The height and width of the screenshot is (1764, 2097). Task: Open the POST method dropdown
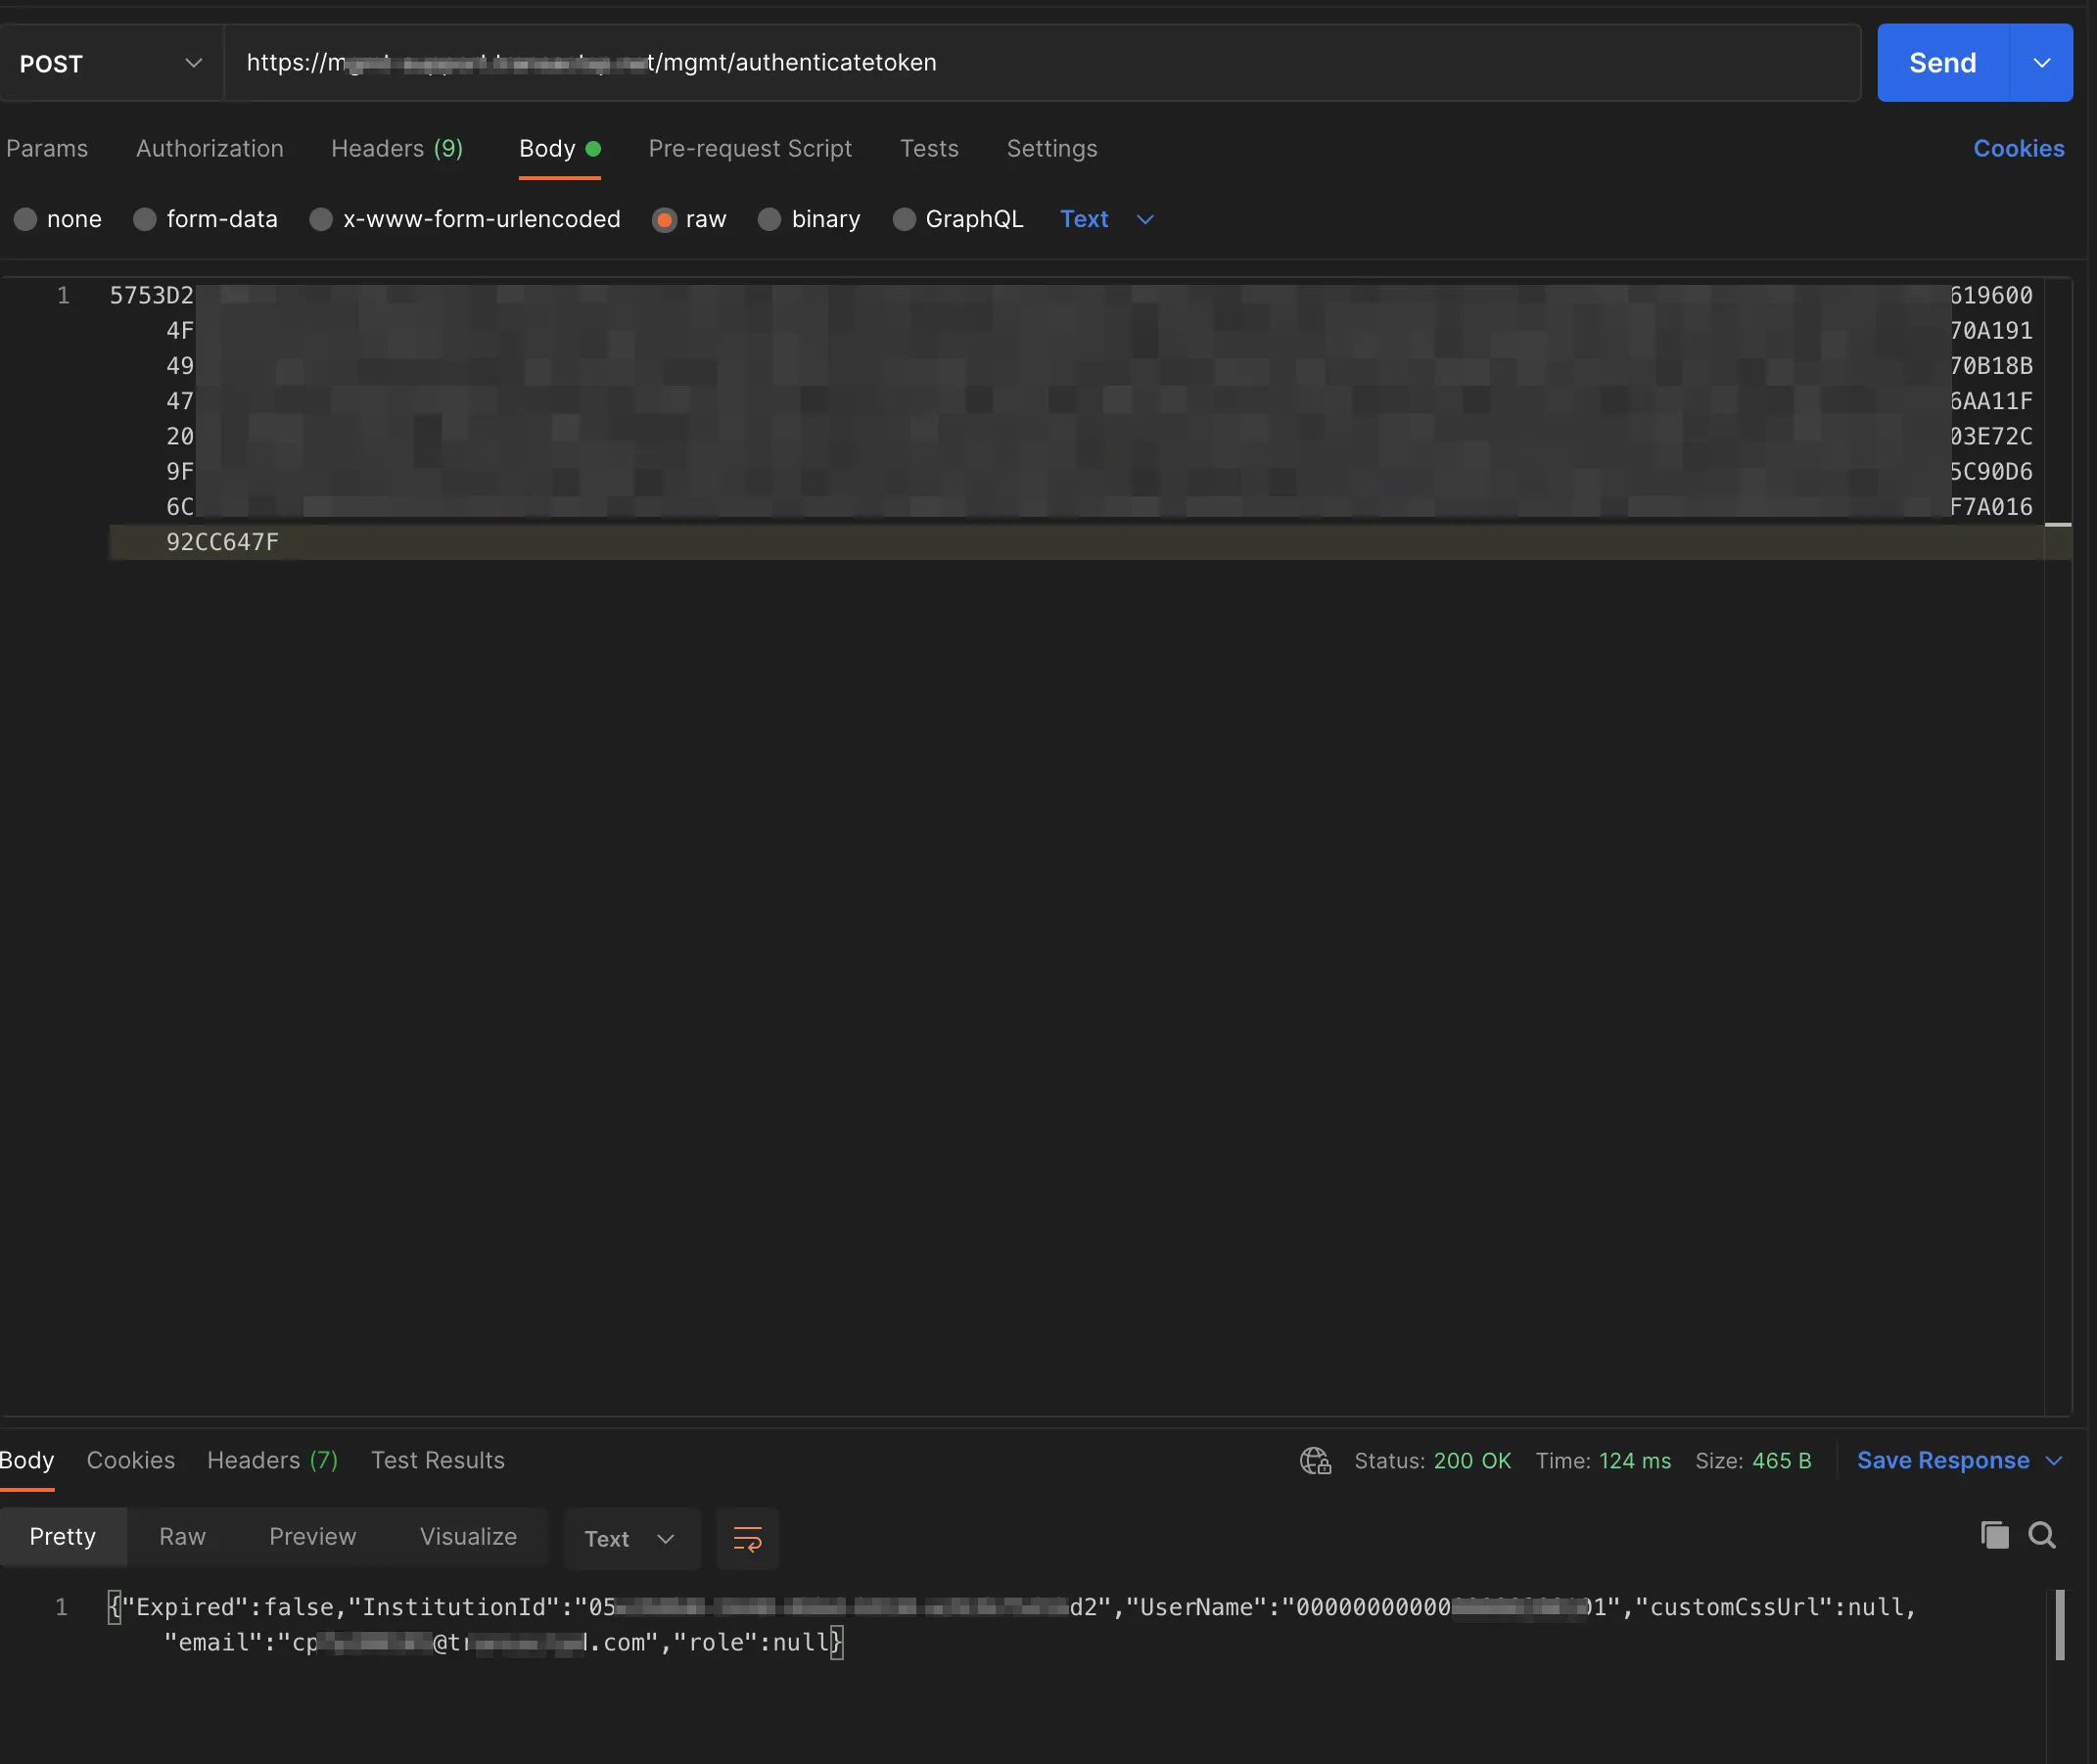pyautogui.click(x=110, y=63)
